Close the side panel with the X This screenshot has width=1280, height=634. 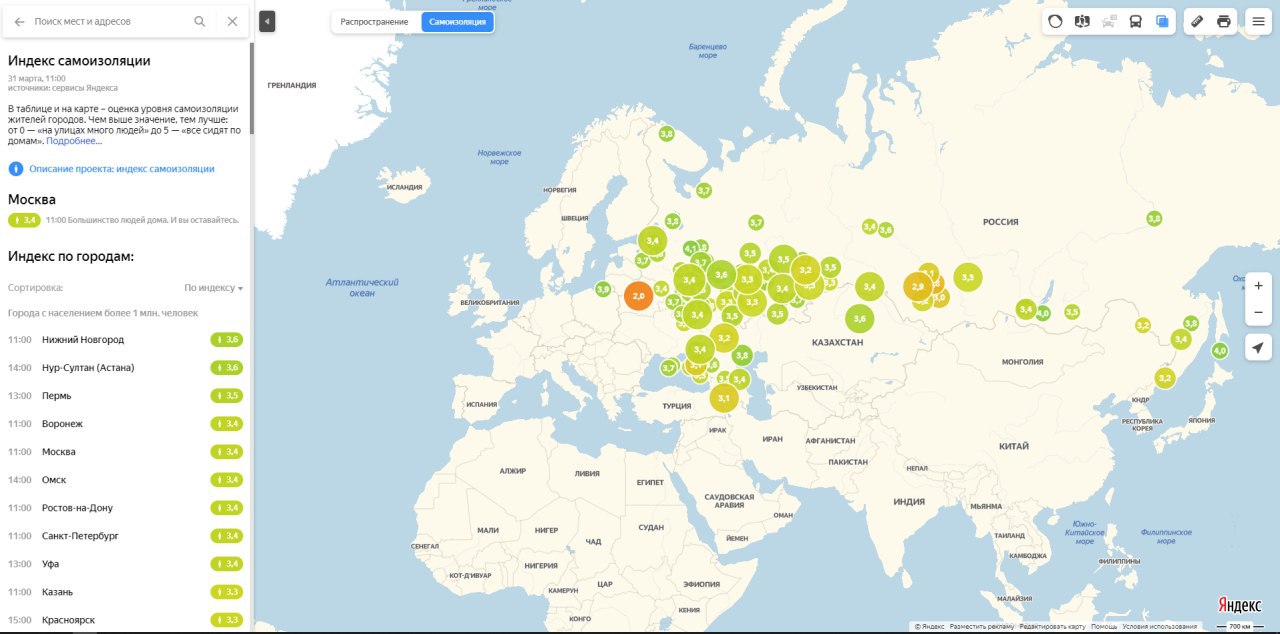pos(232,21)
